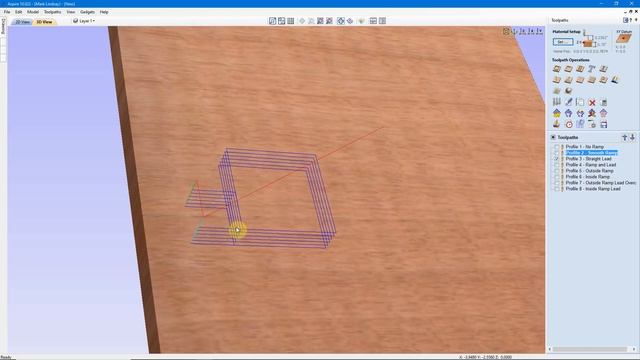Open the Edit menu

[19, 12]
